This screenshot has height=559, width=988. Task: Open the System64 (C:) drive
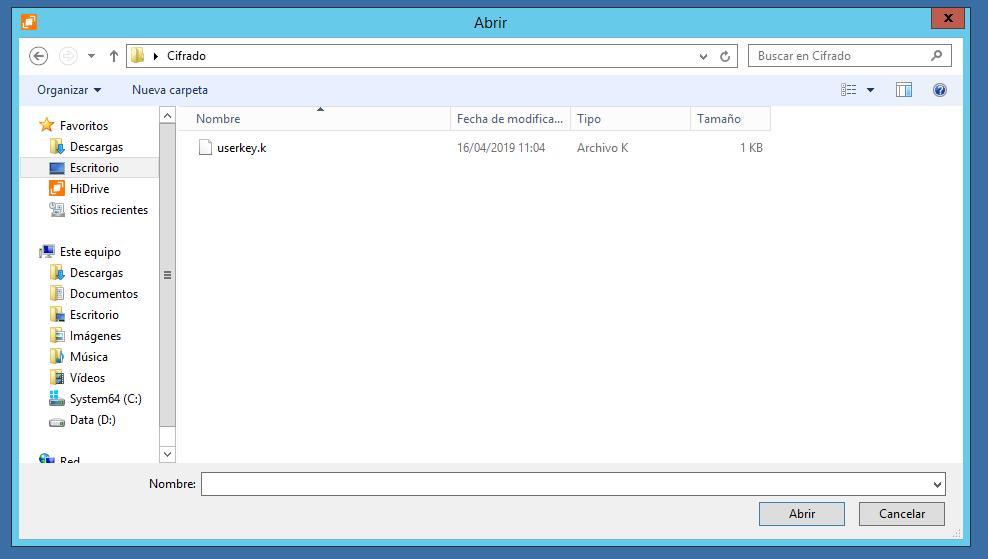(106, 398)
